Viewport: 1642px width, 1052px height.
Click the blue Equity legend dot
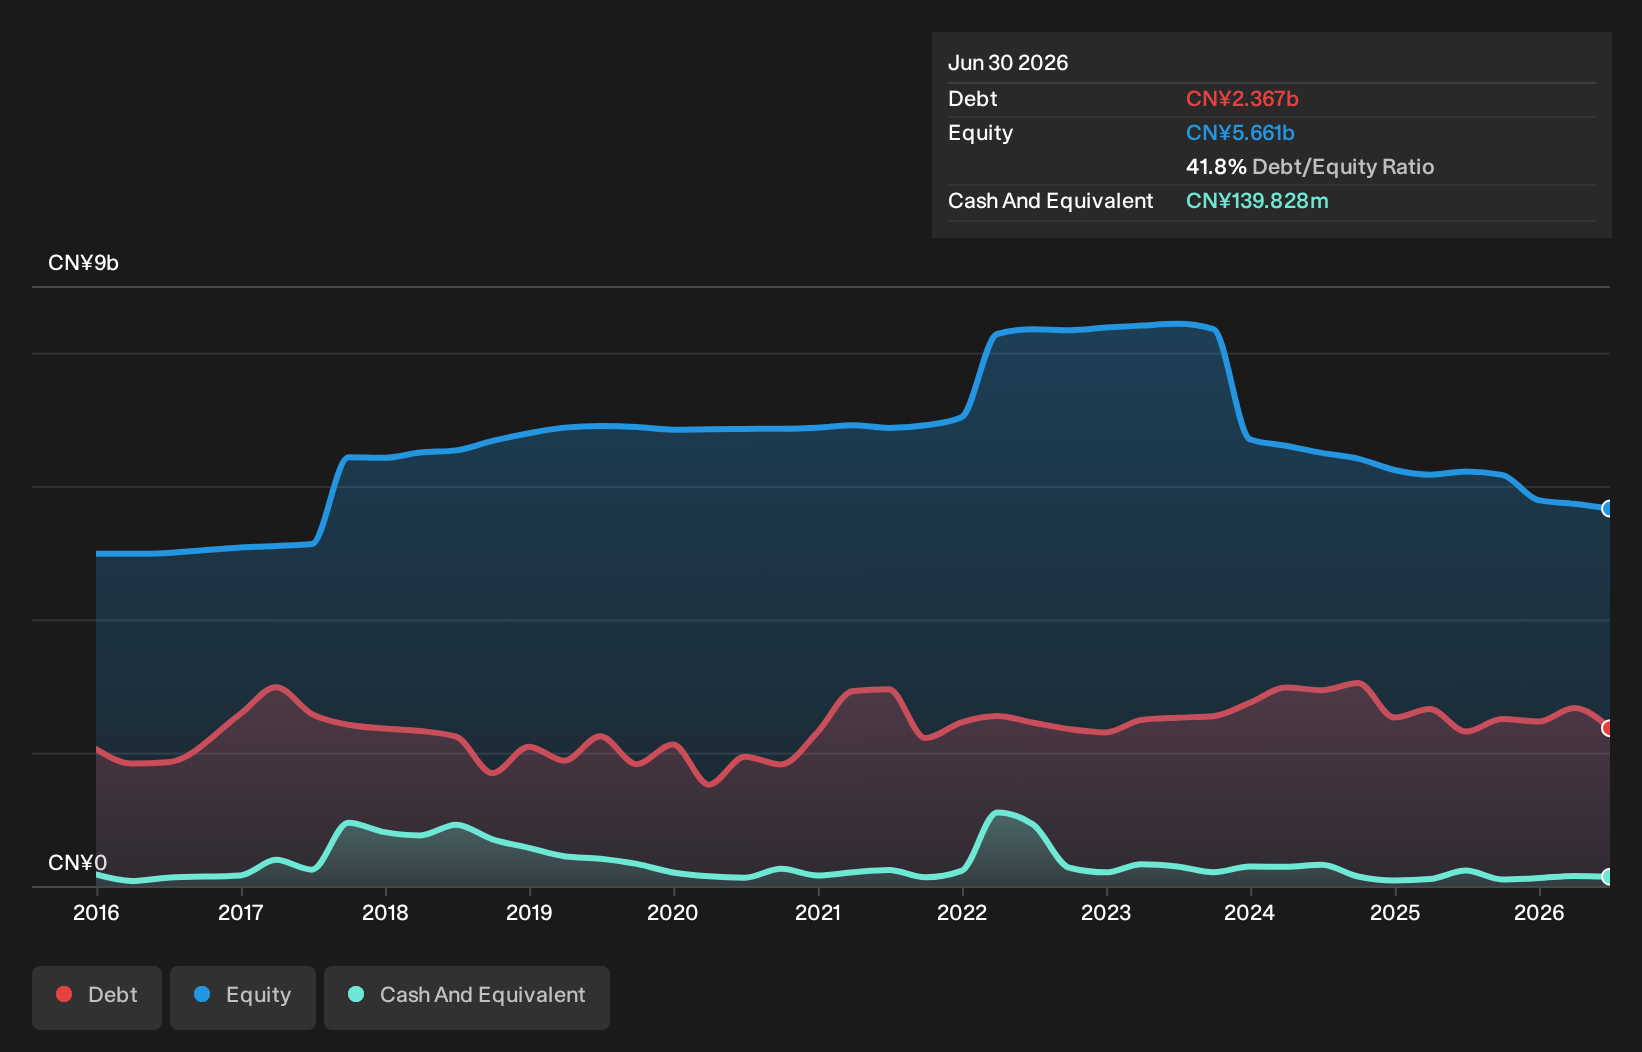[x=202, y=994]
